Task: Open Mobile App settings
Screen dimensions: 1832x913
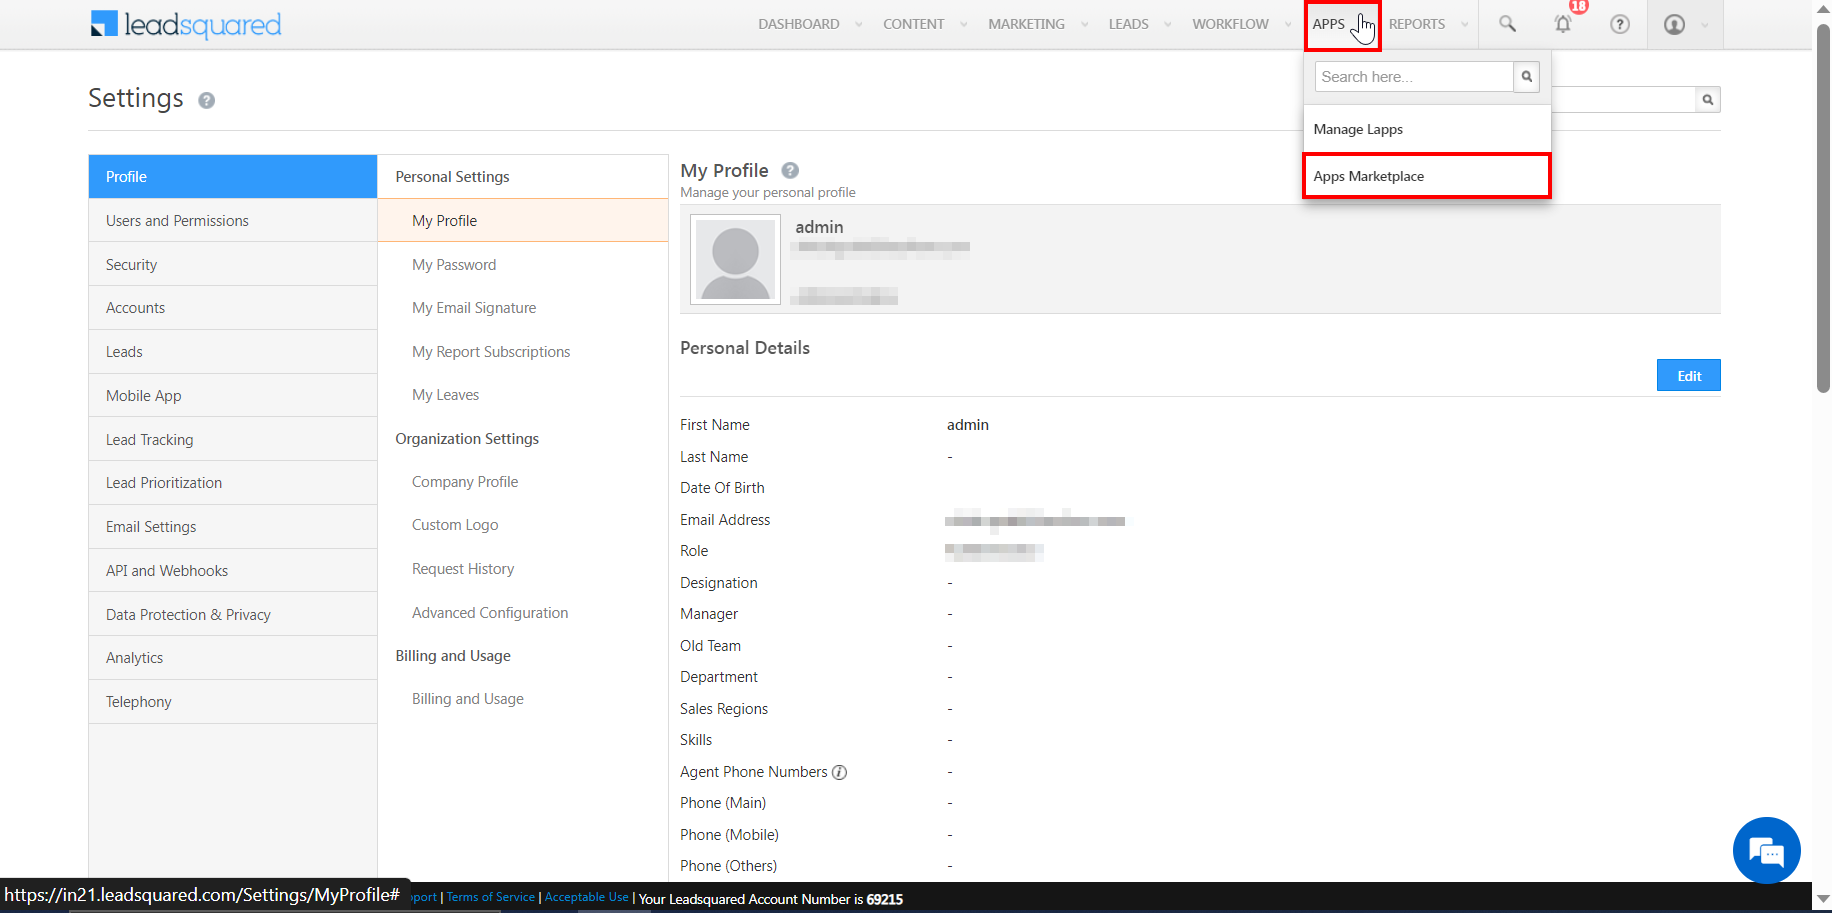Action: [233, 396]
